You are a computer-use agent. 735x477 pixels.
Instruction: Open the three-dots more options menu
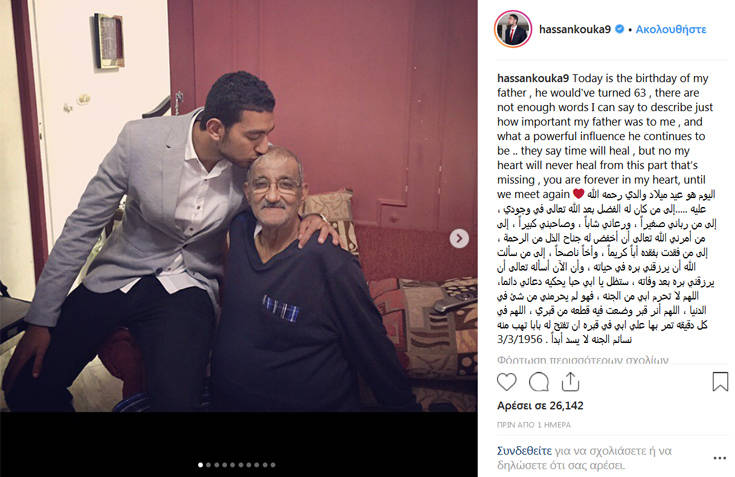[720, 458]
